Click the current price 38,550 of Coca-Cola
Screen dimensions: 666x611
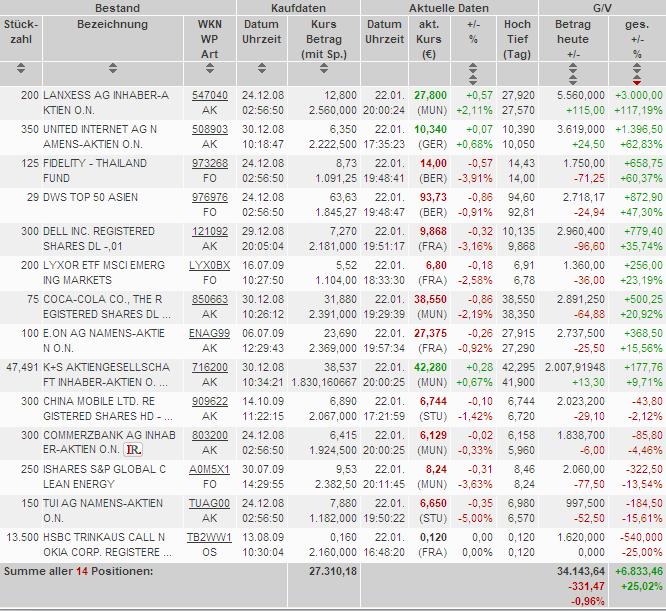pyautogui.click(x=430, y=299)
